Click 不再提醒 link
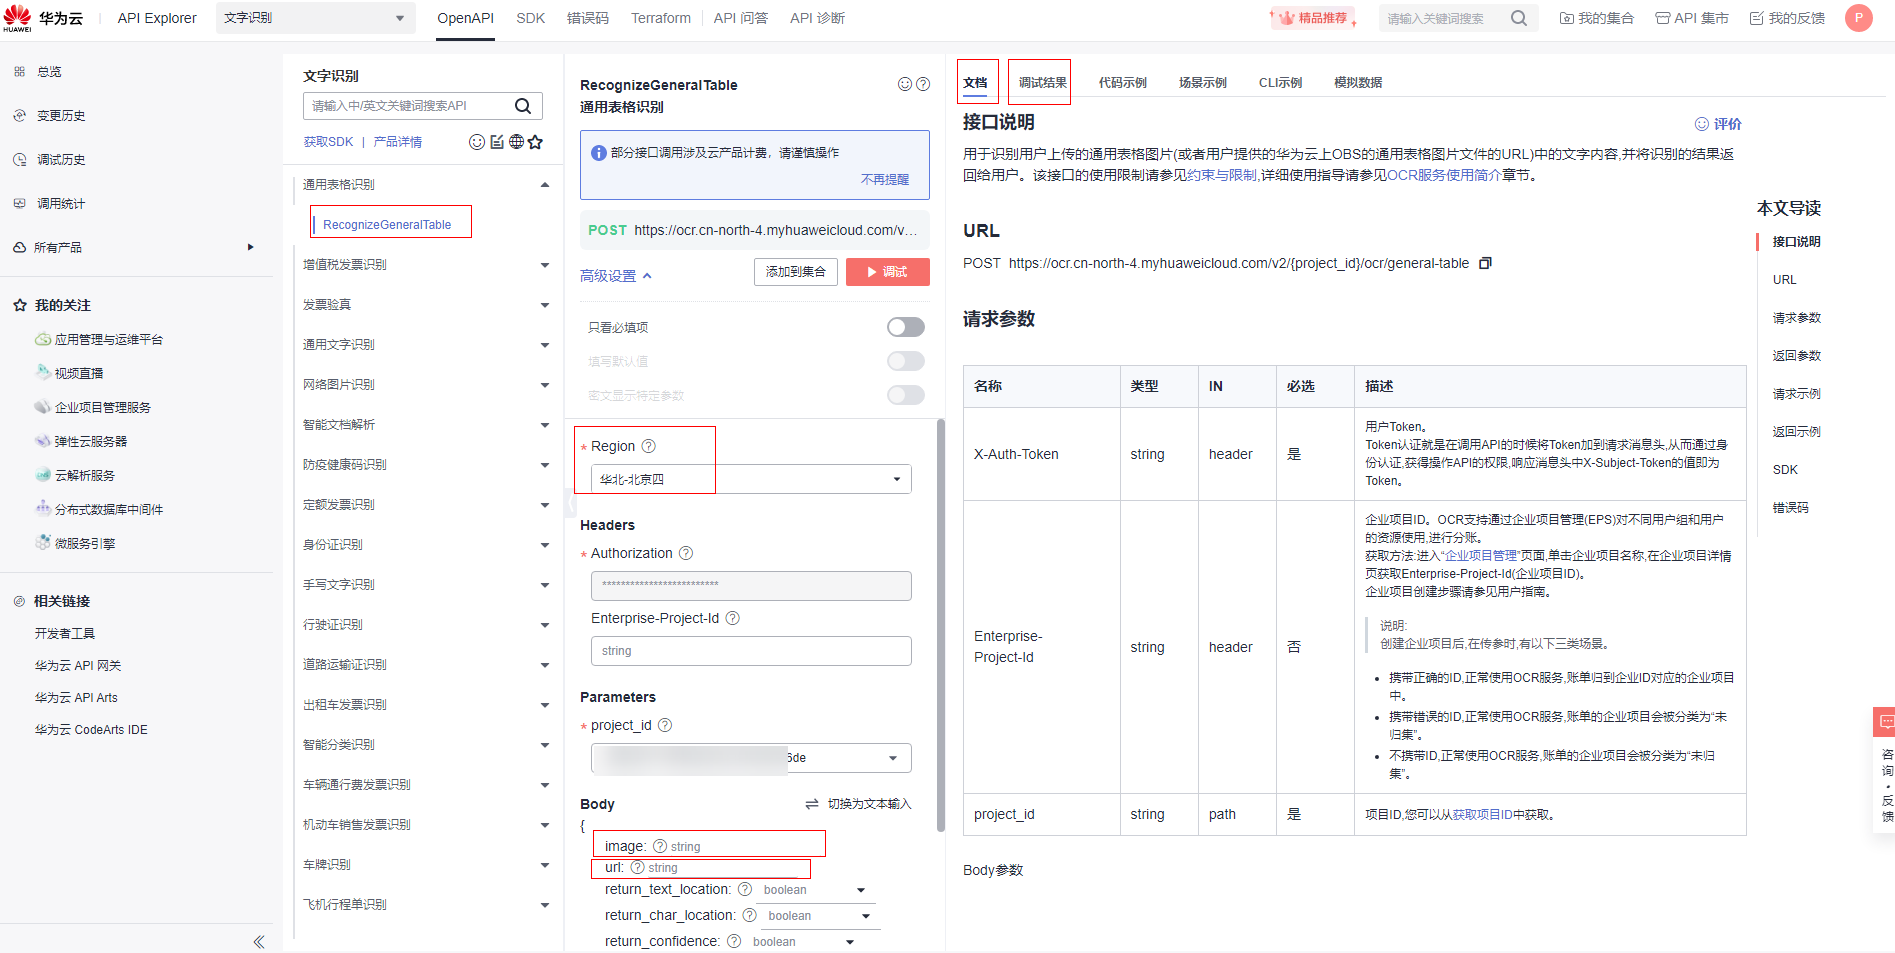This screenshot has width=1895, height=953. (x=885, y=180)
